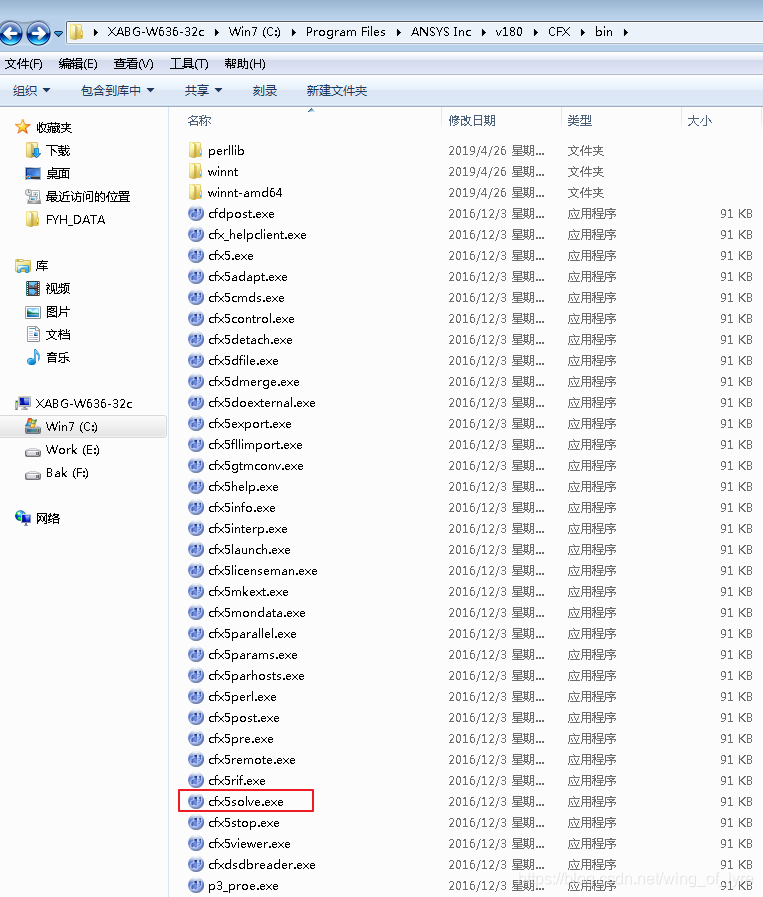Click the ANSYS Inc breadcrumb segment
Viewport: 763px width, 897px height.
click(441, 32)
